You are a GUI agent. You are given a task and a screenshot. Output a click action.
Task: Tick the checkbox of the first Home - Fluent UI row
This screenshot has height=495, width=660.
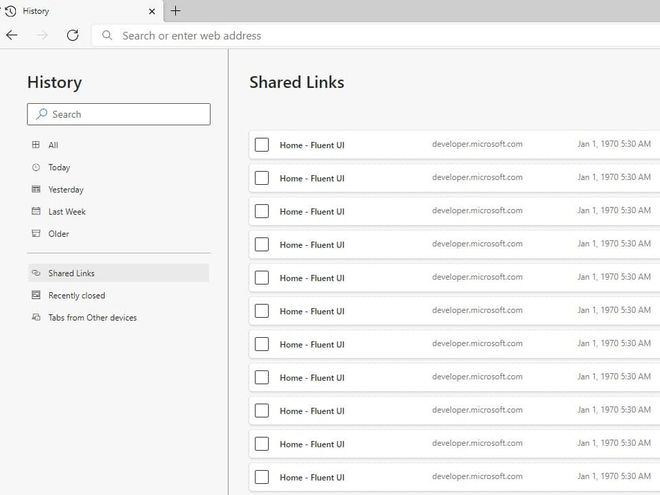tap(262, 144)
